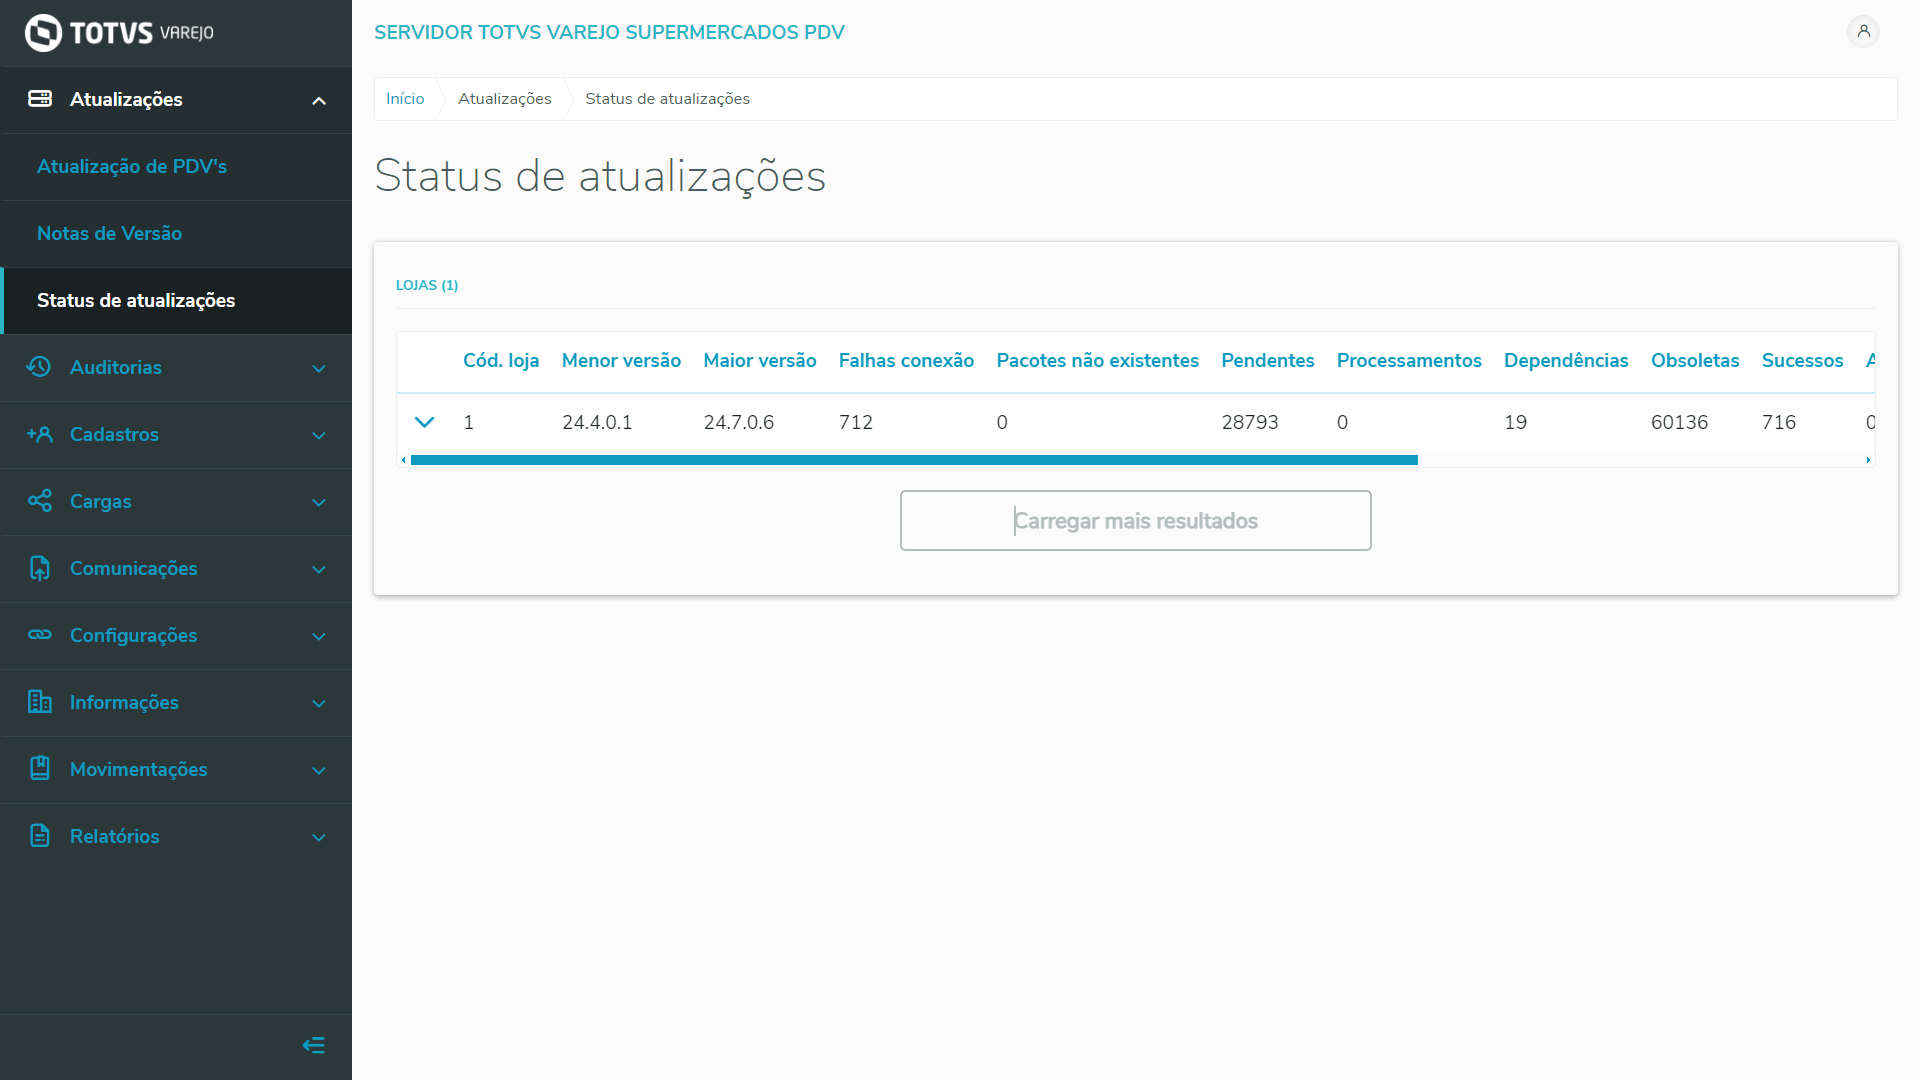The width and height of the screenshot is (1920, 1080).
Task: Click the Movimentações book icon
Action: (x=39, y=769)
